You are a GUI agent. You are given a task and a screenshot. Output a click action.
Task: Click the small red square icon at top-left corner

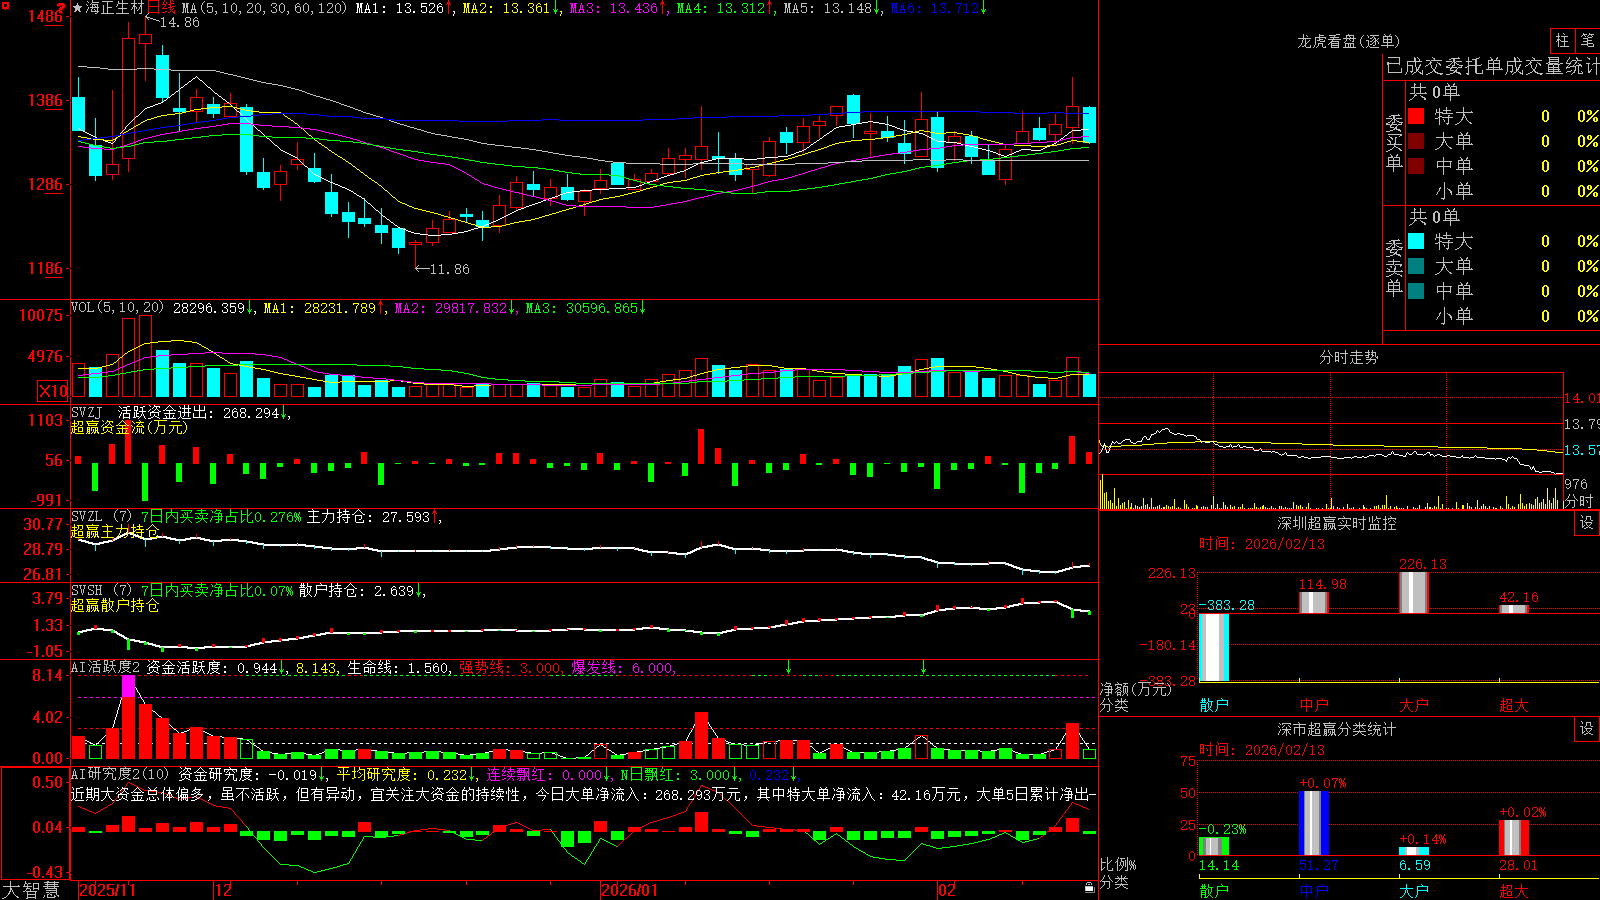[5, 5]
